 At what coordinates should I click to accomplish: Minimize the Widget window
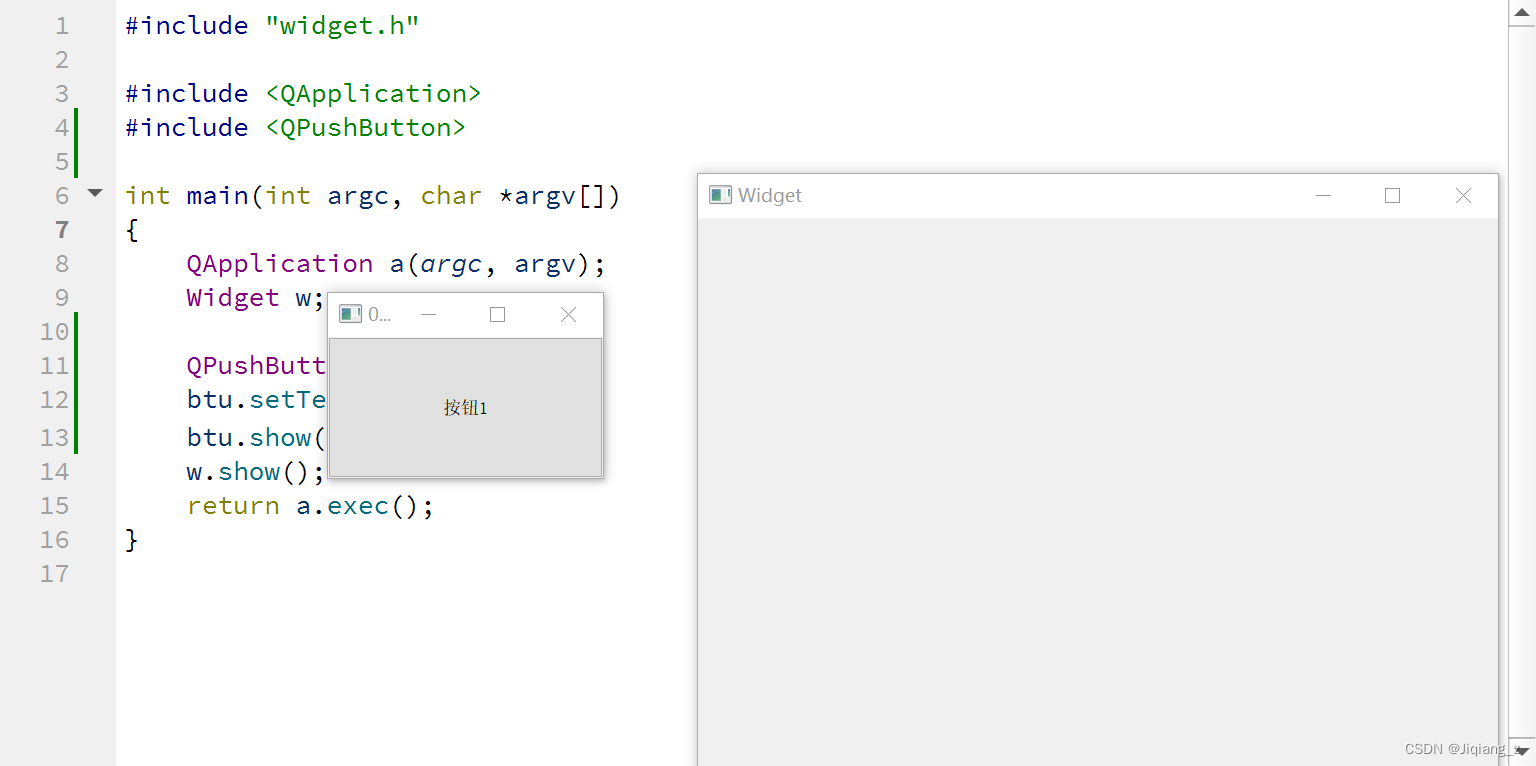point(1323,196)
